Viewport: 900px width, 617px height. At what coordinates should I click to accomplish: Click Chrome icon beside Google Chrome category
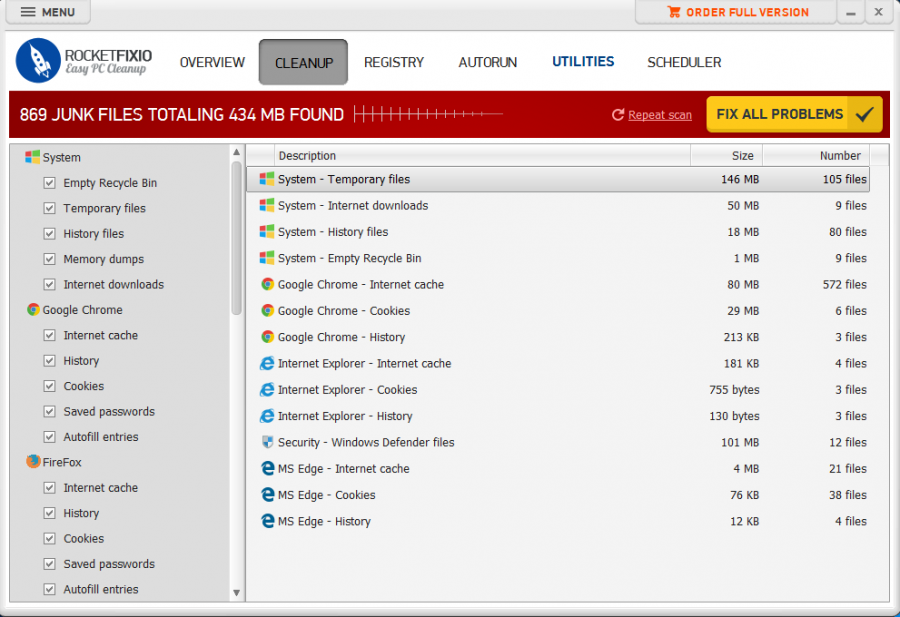[x=33, y=309]
